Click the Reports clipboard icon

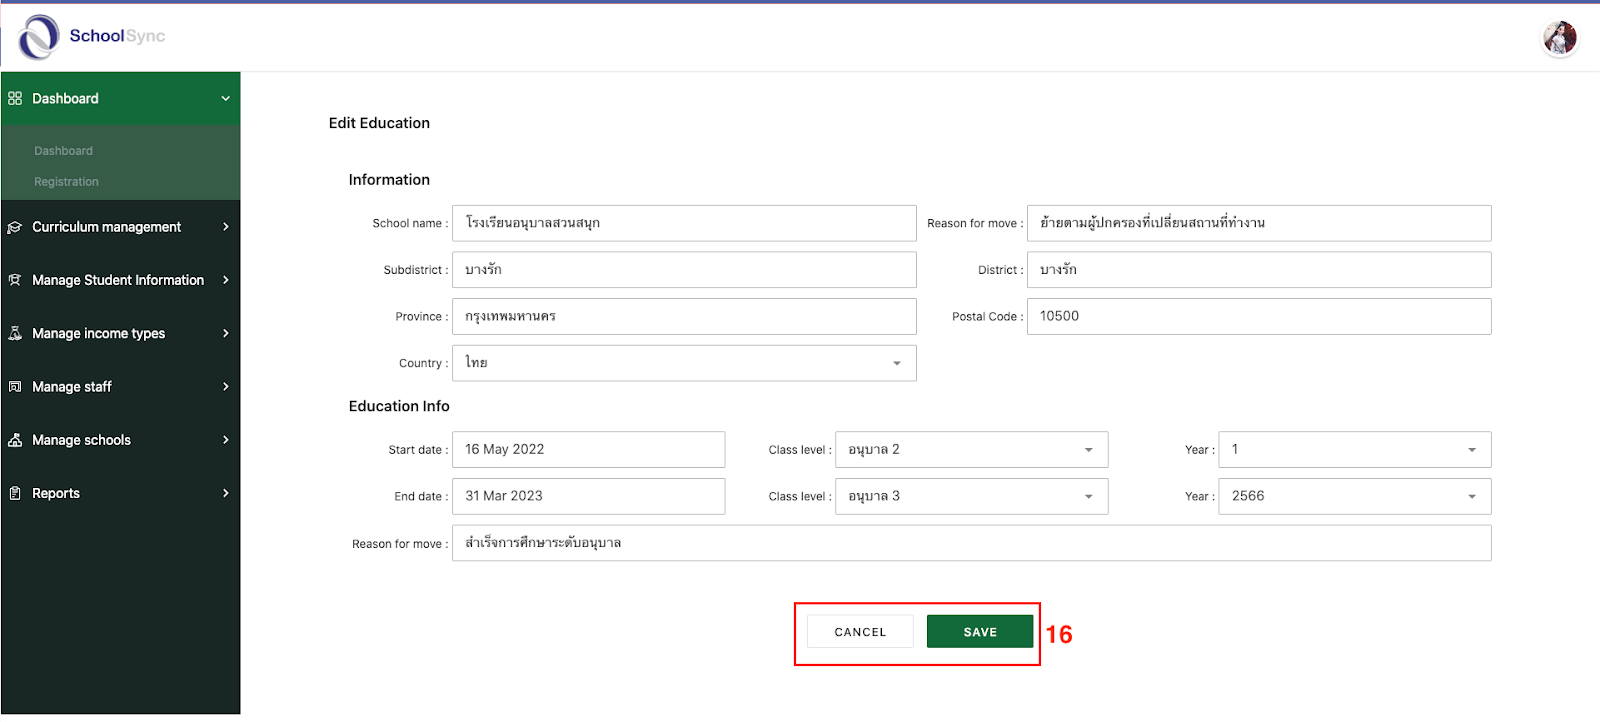pos(15,493)
